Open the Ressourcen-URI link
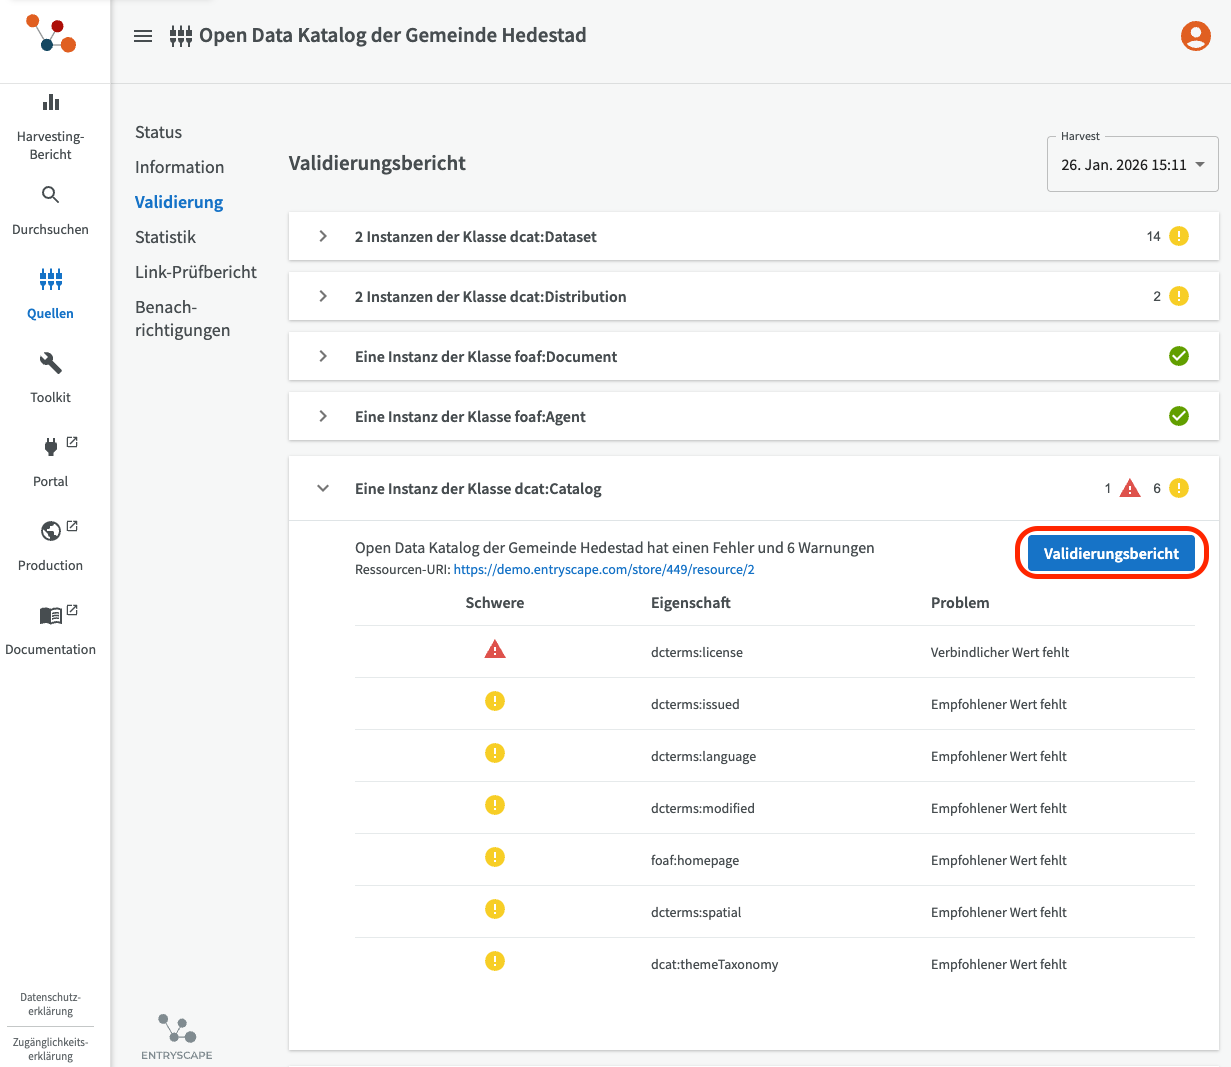This screenshot has height=1067, width=1231. [x=604, y=570]
